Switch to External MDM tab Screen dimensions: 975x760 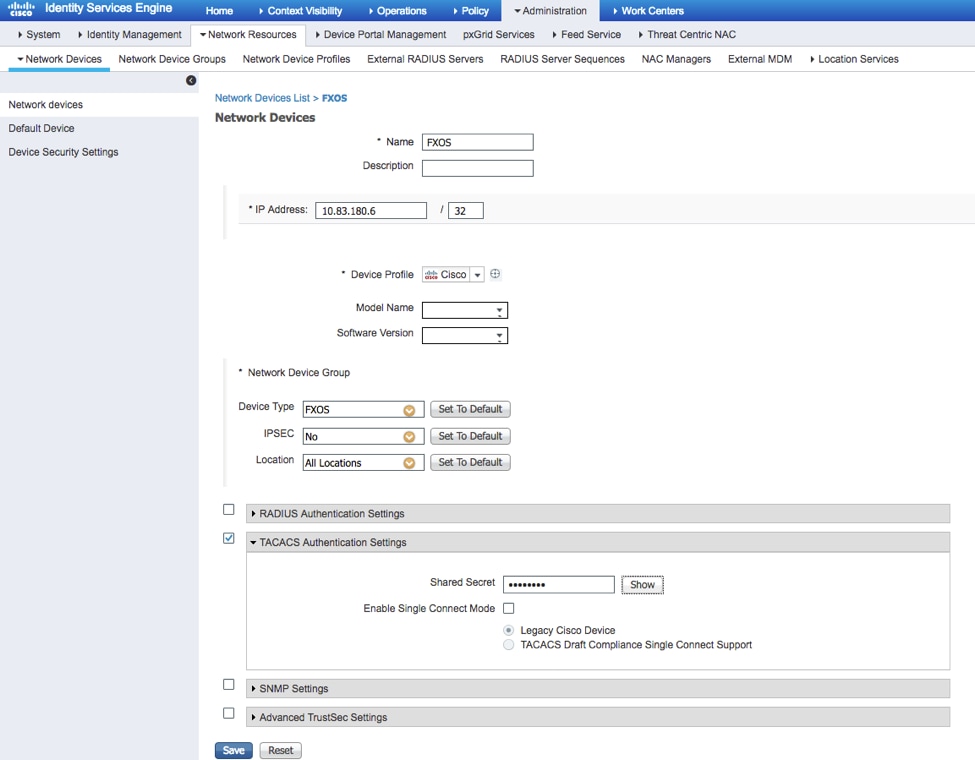point(760,59)
